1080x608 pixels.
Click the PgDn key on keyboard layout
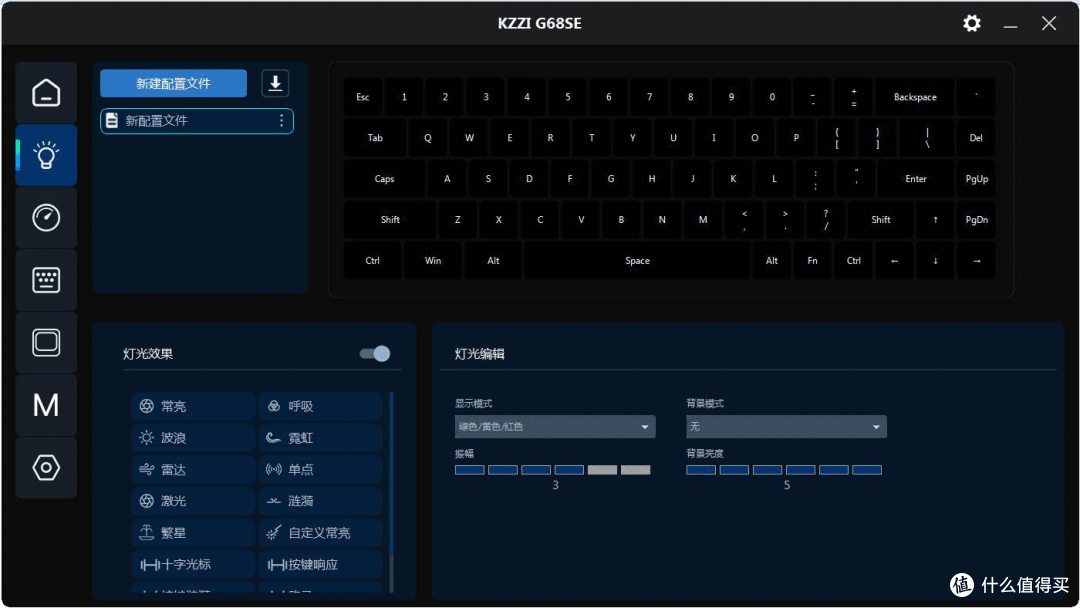click(x=977, y=220)
